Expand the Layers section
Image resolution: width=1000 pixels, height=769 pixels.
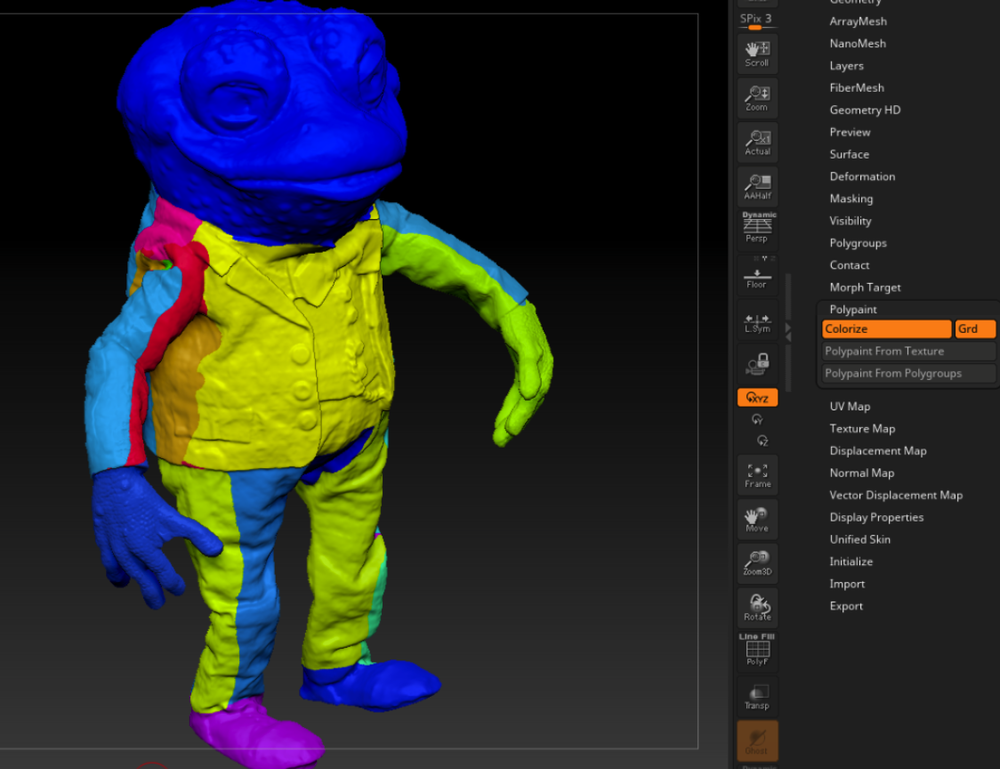846,66
